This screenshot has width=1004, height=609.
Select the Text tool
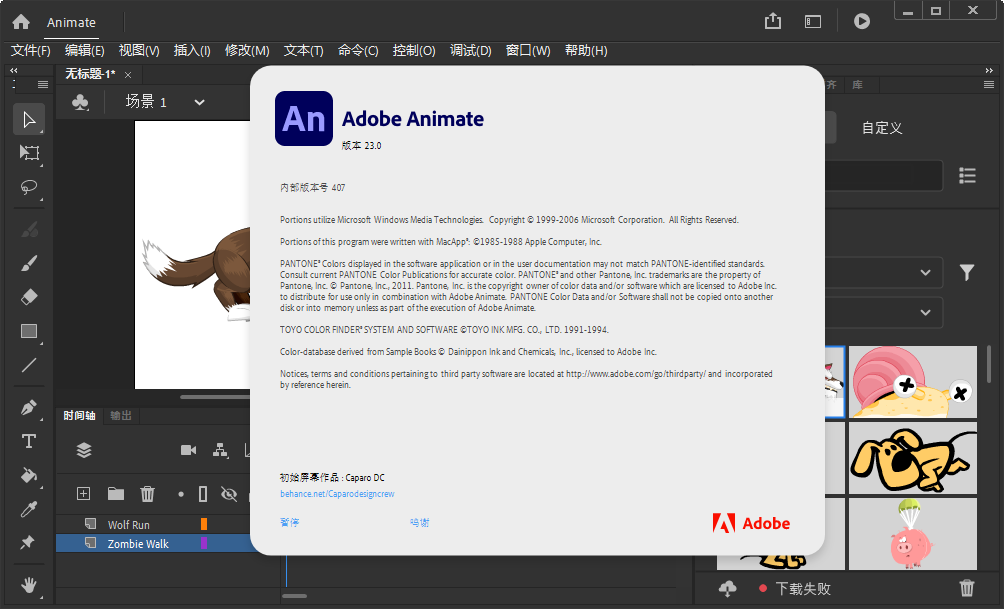tap(28, 441)
